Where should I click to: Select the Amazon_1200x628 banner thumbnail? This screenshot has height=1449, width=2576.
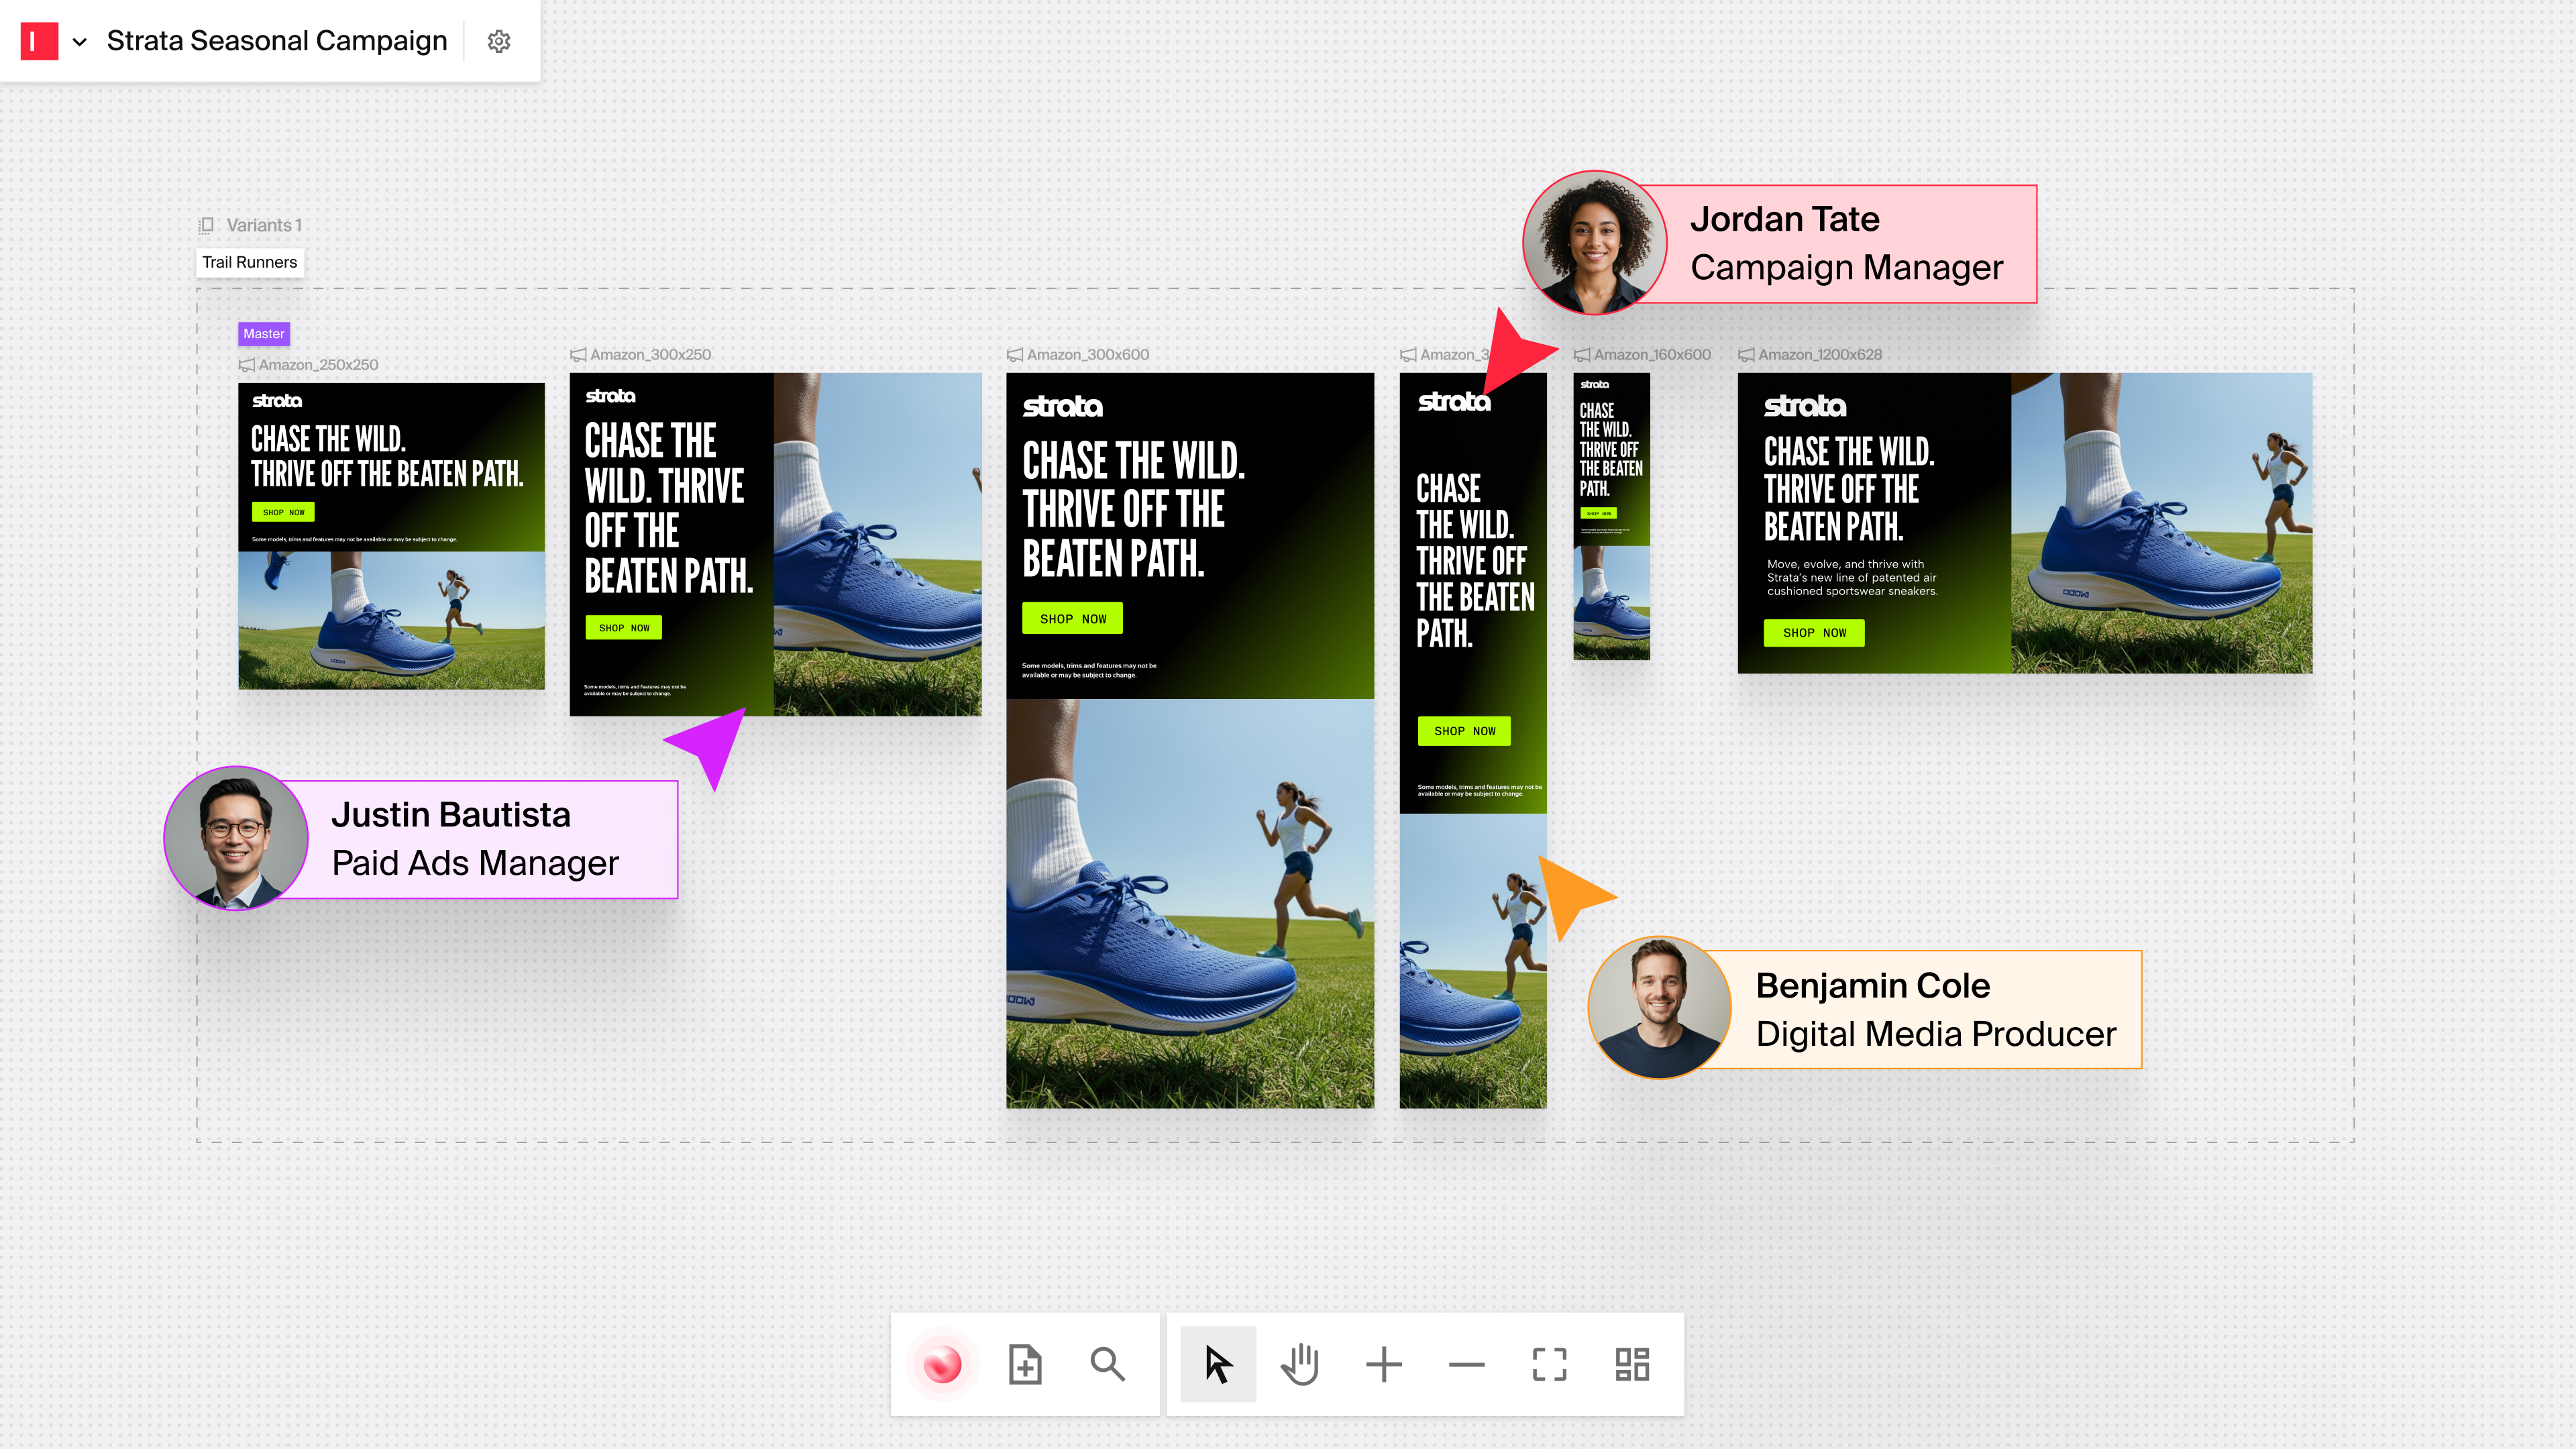coord(2024,522)
